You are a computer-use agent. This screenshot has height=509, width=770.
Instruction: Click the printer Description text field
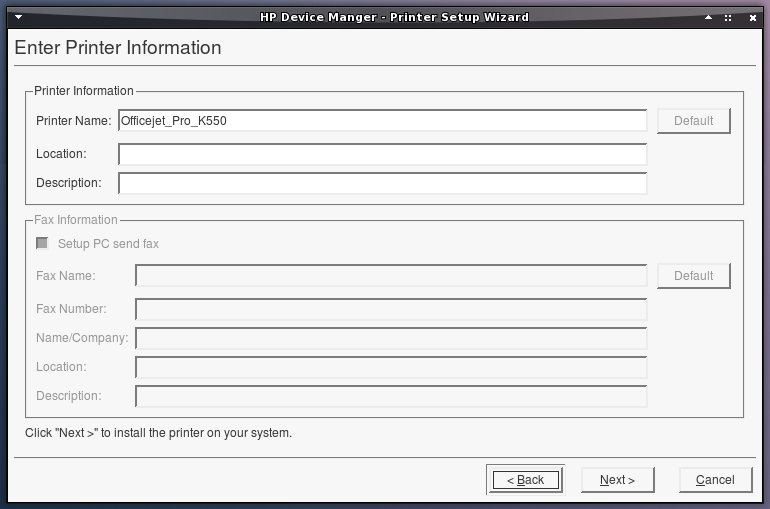point(383,183)
